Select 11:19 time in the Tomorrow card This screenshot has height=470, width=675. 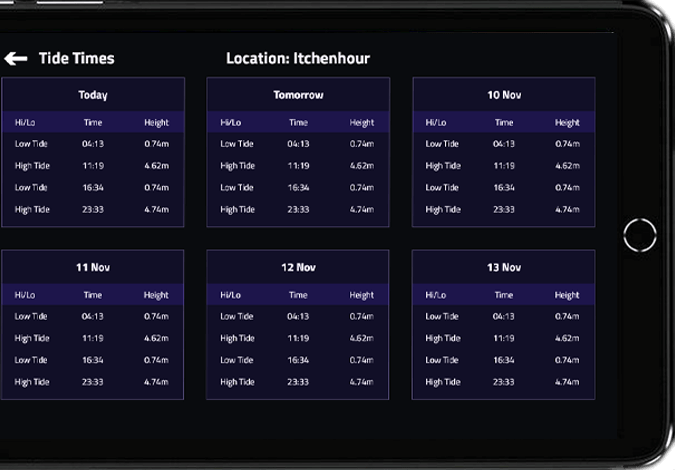[298, 166]
